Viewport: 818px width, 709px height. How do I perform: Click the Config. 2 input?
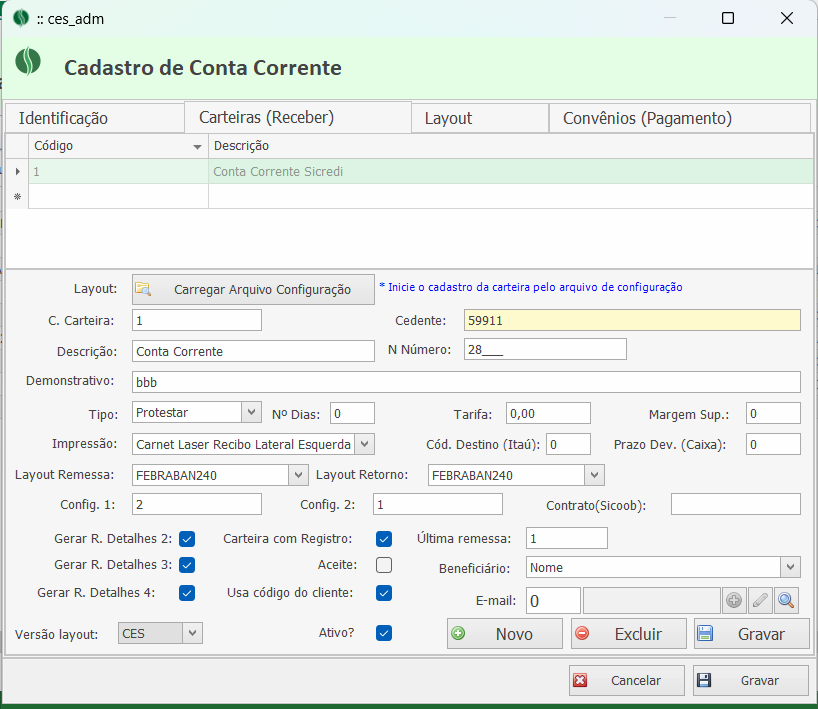(x=438, y=504)
